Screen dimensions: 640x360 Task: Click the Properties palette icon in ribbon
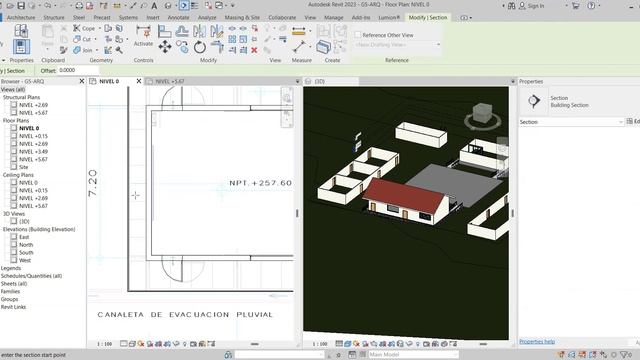[21, 47]
